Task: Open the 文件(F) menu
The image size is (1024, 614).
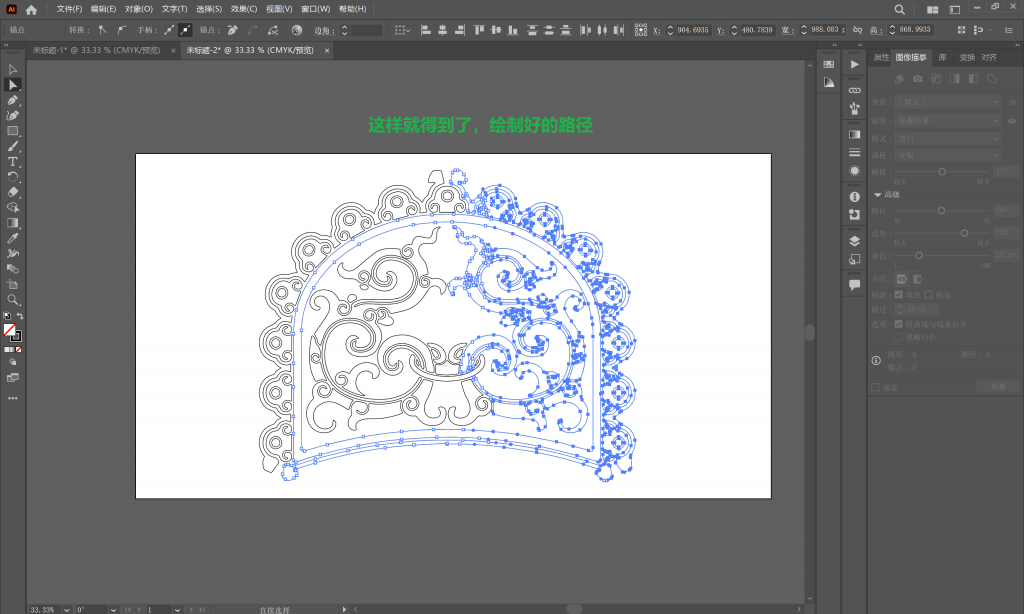Action: (69, 9)
